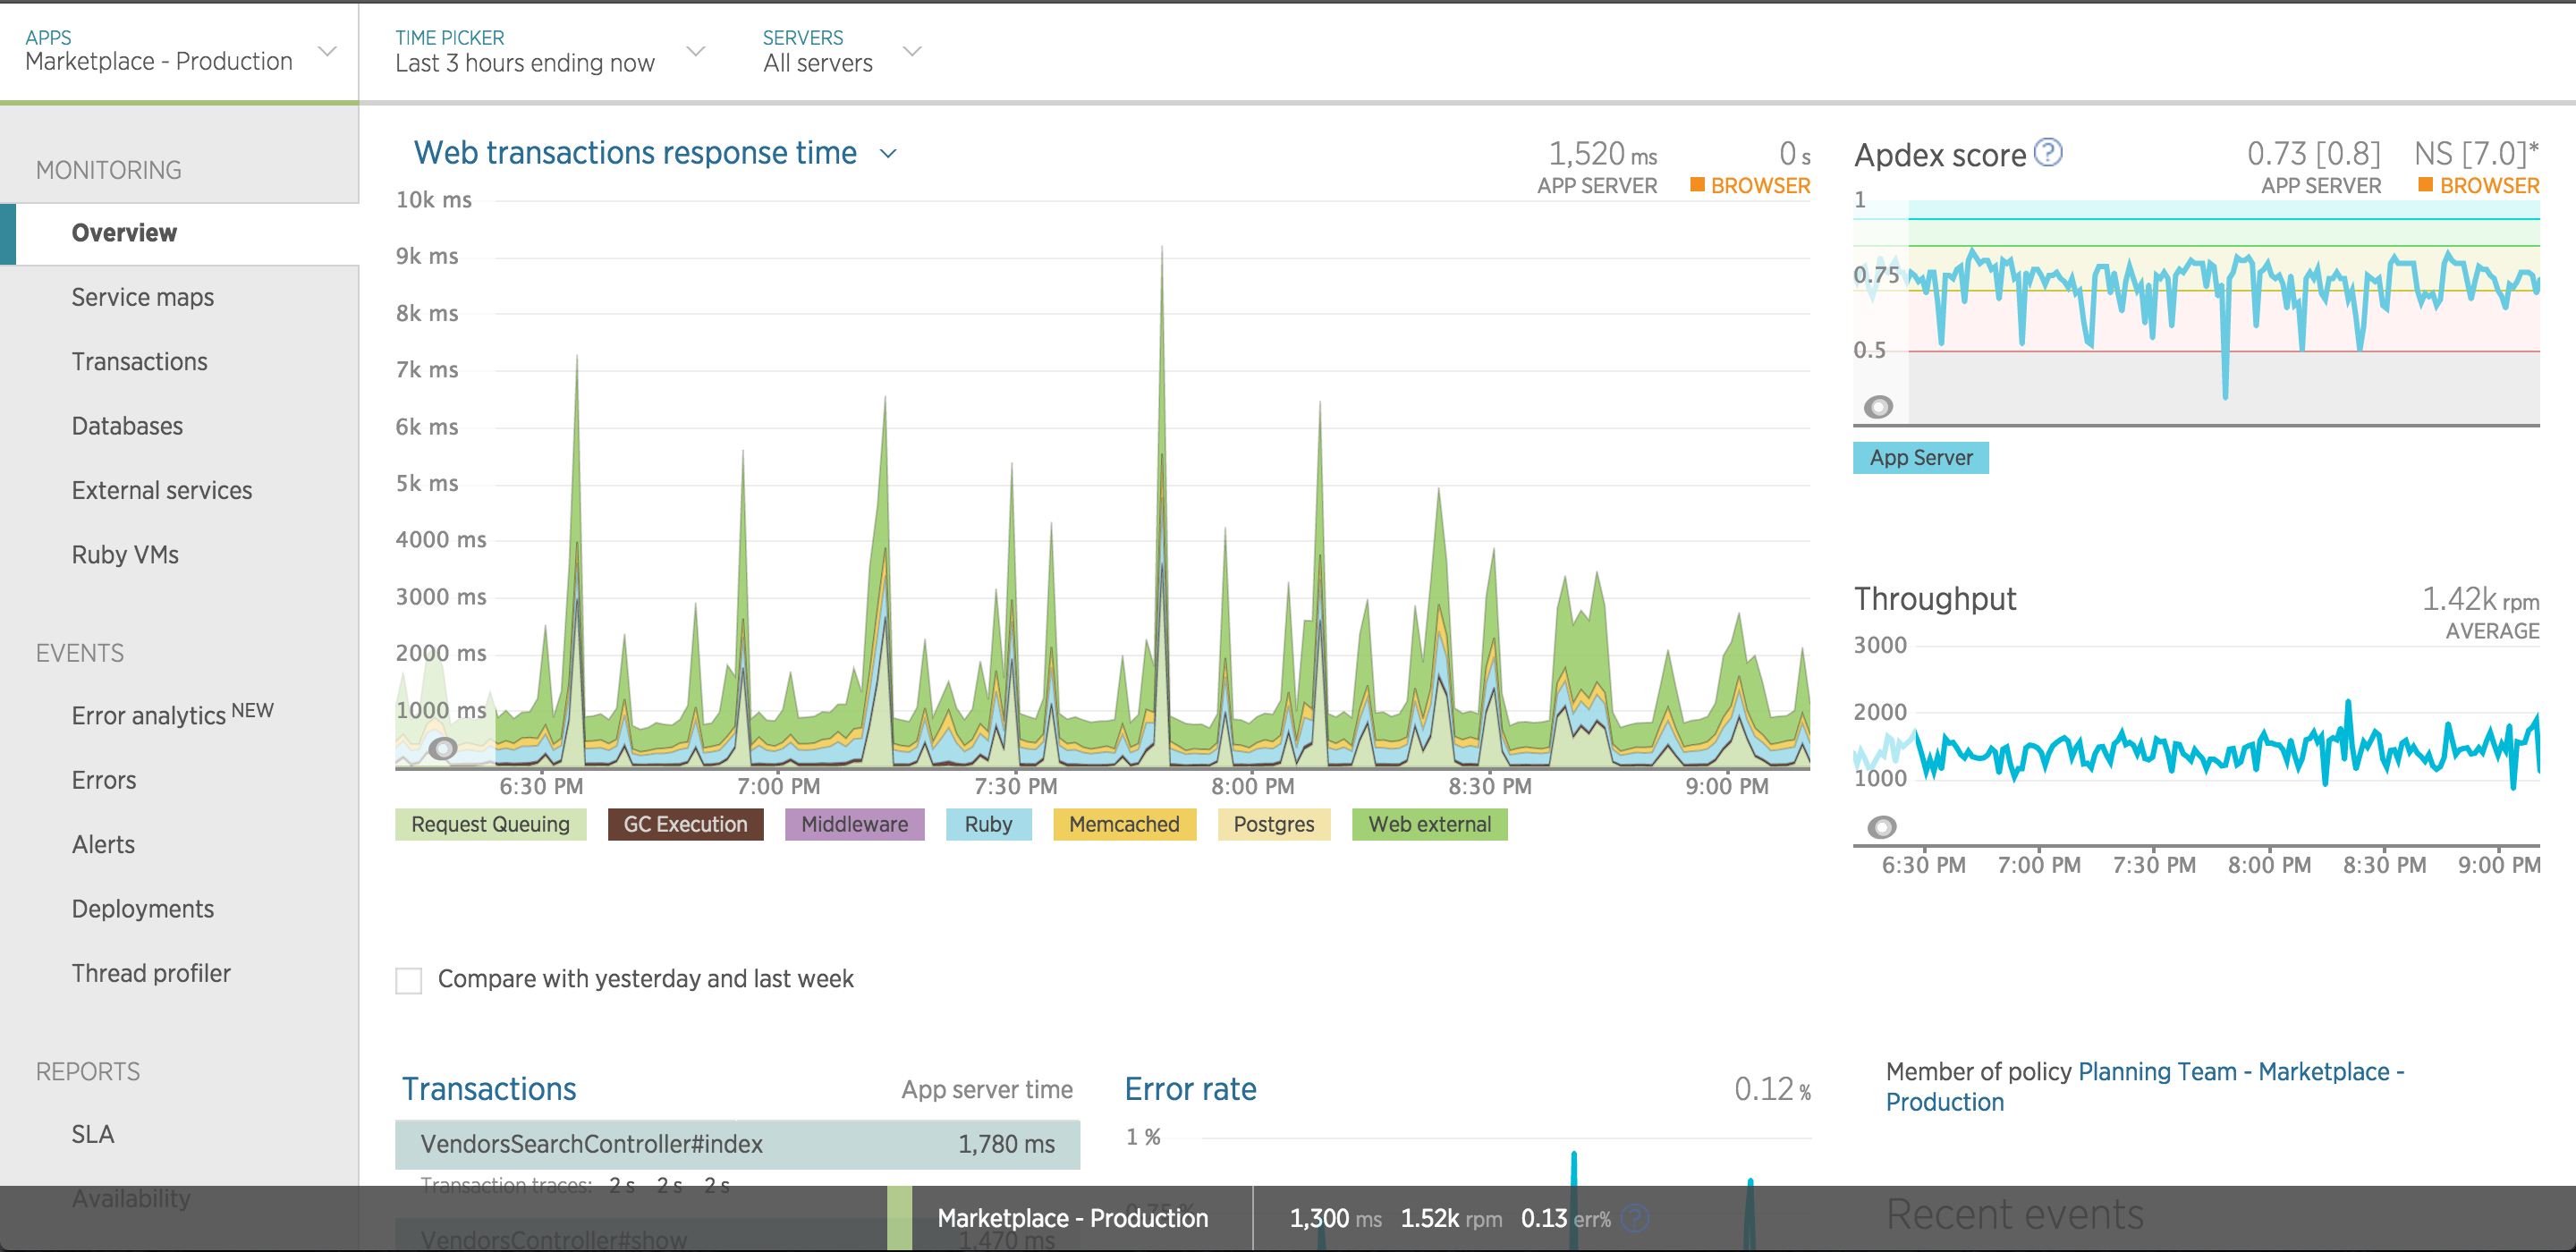Toggle Ruby legend series
This screenshot has width=2576, height=1252.
(988, 824)
